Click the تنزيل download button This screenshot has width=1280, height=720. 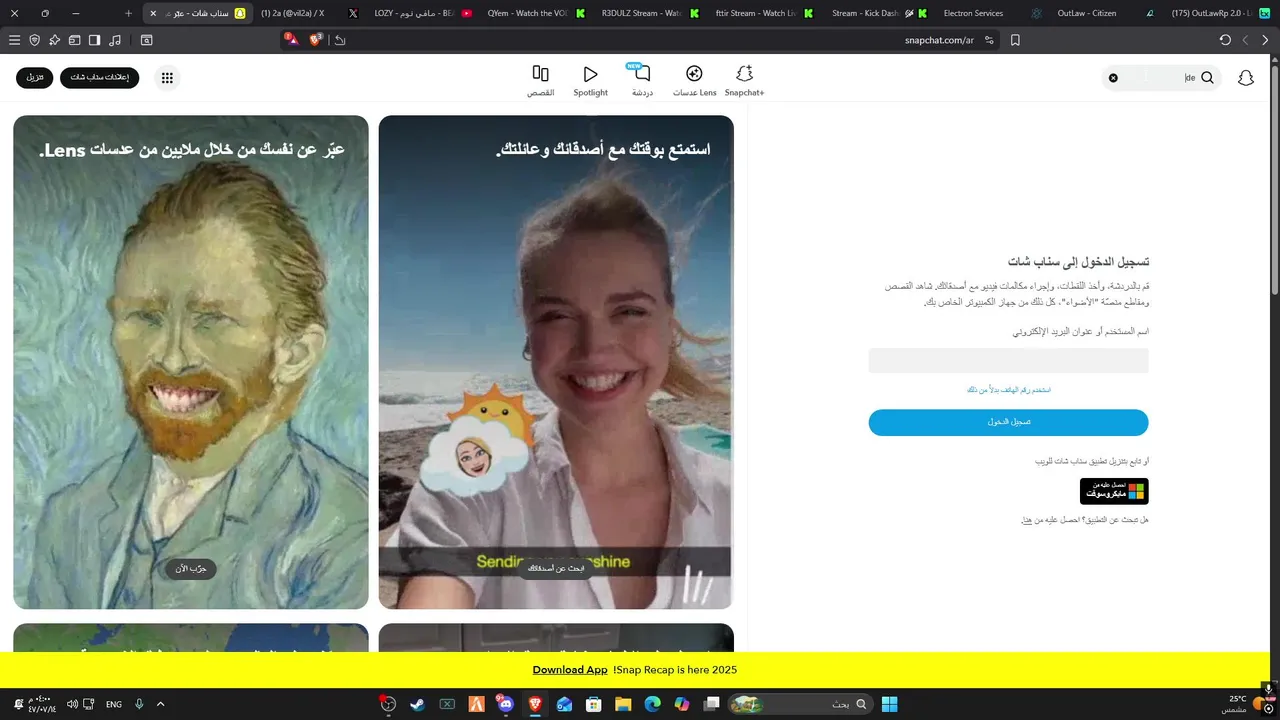[35, 78]
